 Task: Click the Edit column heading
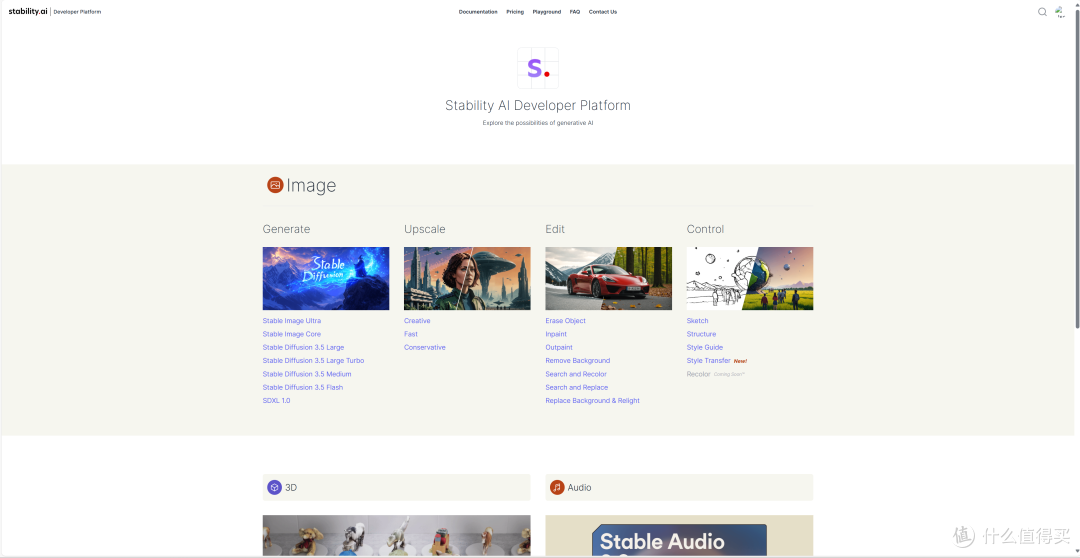tap(555, 229)
